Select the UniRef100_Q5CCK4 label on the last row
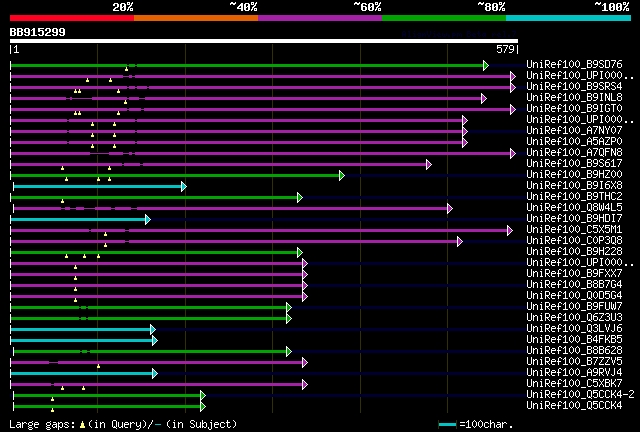This screenshot has width=640, height=432. coord(574,405)
